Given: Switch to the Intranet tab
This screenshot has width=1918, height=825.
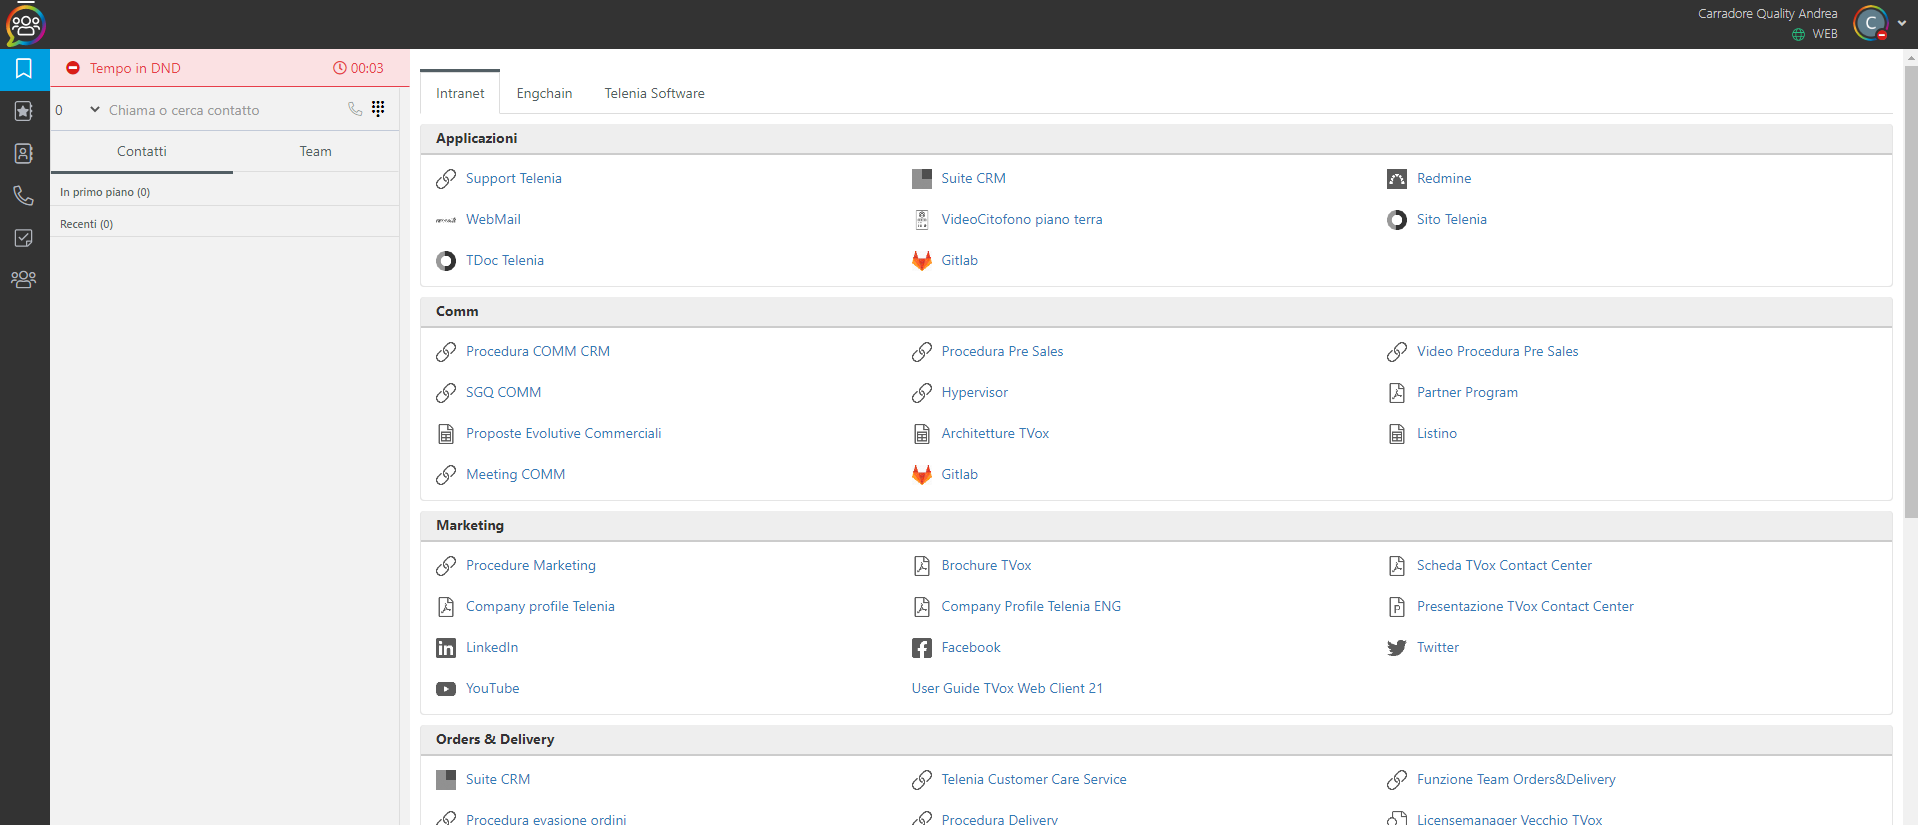Looking at the screenshot, I should (x=460, y=93).
